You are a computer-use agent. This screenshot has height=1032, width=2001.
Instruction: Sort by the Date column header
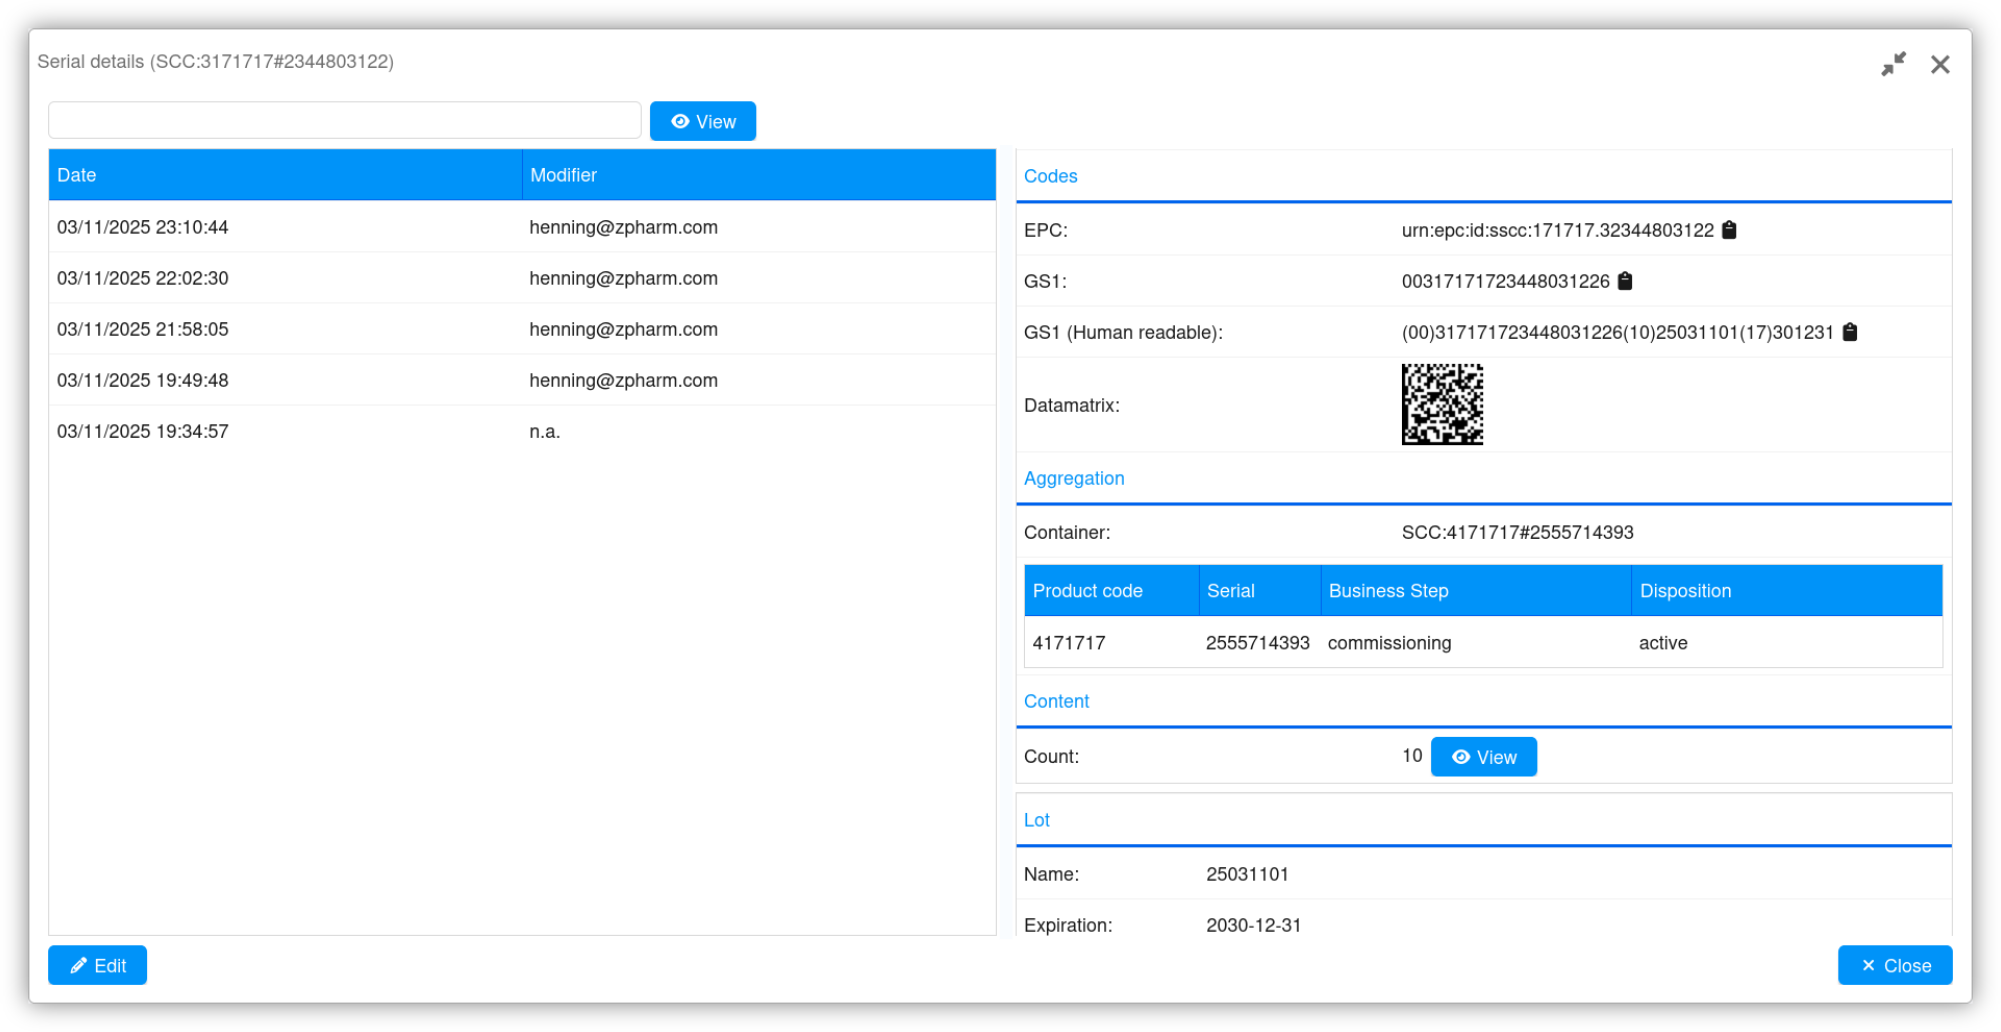click(x=285, y=175)
